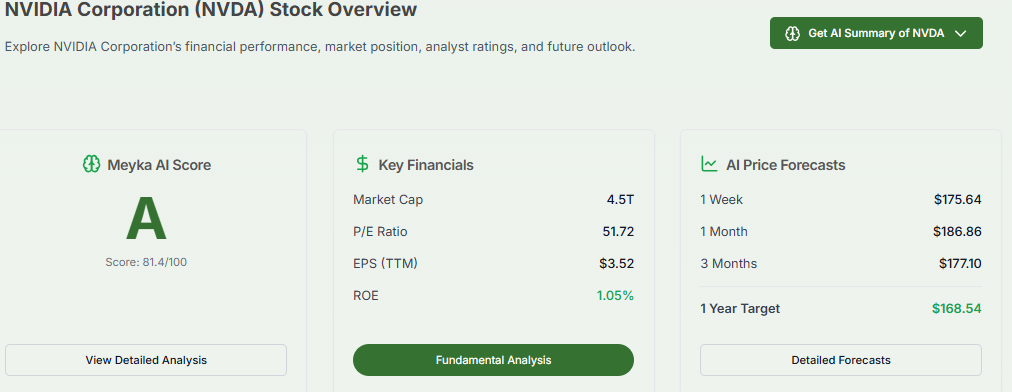Click the Key Financials title
This screenshot has width=1012, height=392.
pyautogui.click(x=426, y=165)
